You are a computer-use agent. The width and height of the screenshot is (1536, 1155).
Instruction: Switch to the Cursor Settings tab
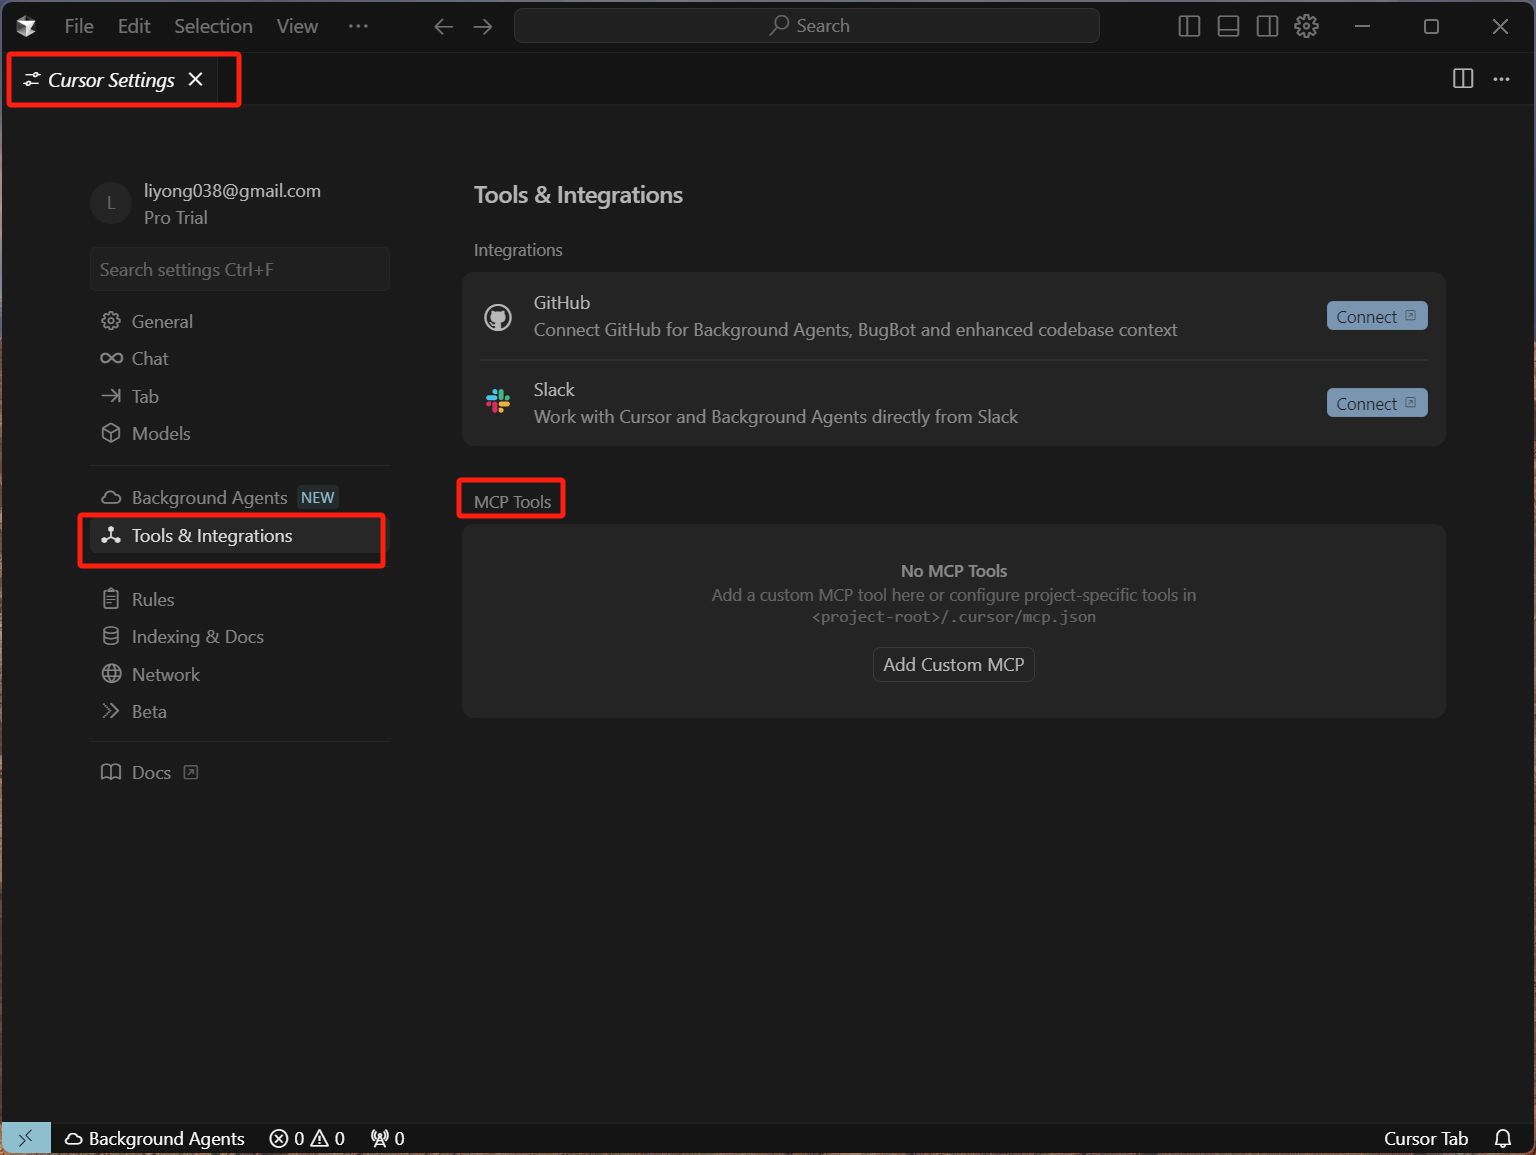pyautogui.click(x=111, y=80)
